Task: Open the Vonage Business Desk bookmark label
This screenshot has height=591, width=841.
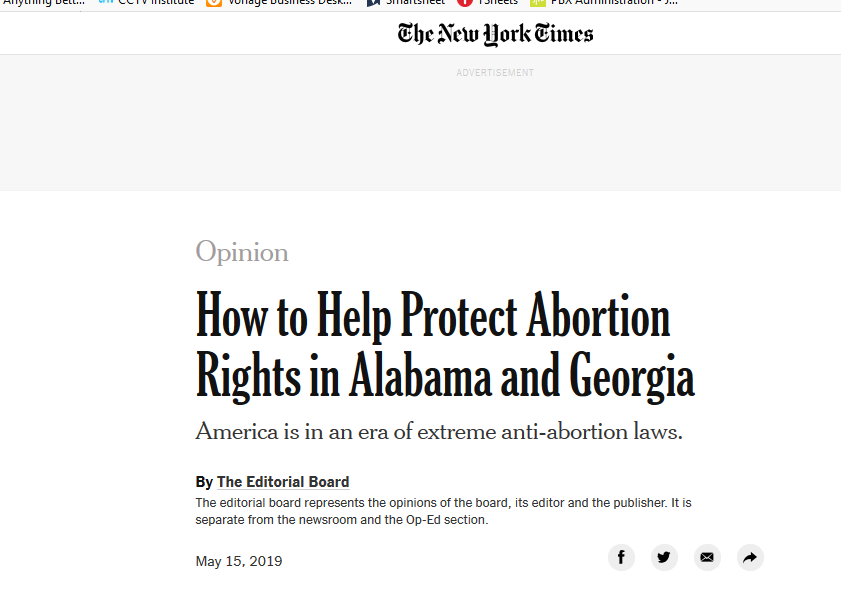Action: 290,3
